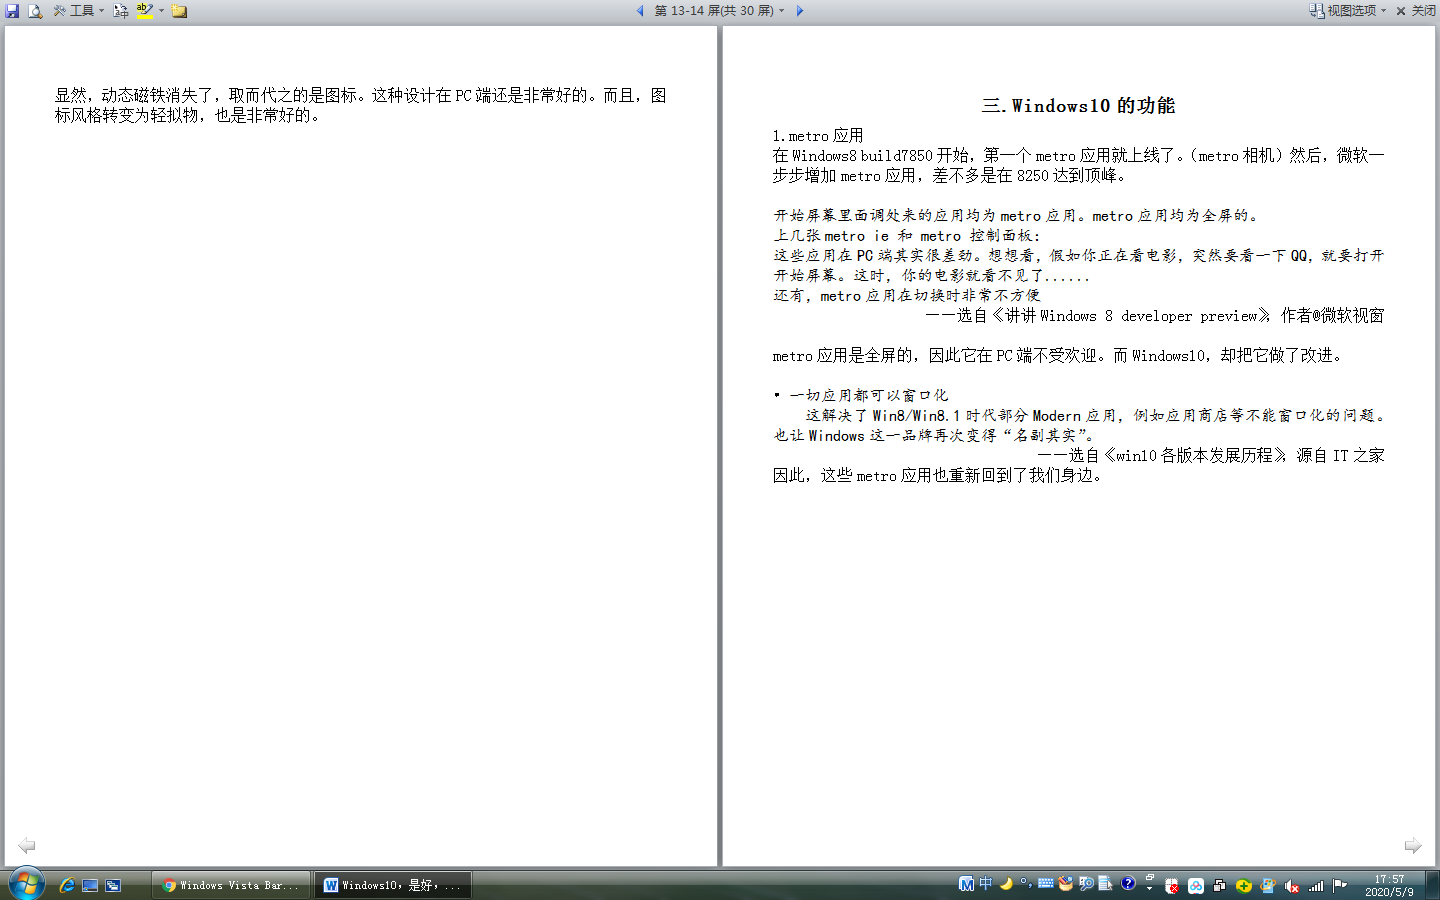The width and height of the screenshot is (1440, 900).
Task: Insert a new comment with the note icon
Action: 180,11
